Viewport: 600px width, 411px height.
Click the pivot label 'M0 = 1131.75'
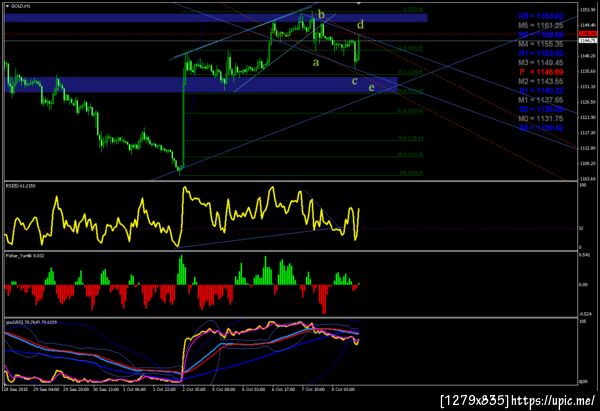(540, 119)
